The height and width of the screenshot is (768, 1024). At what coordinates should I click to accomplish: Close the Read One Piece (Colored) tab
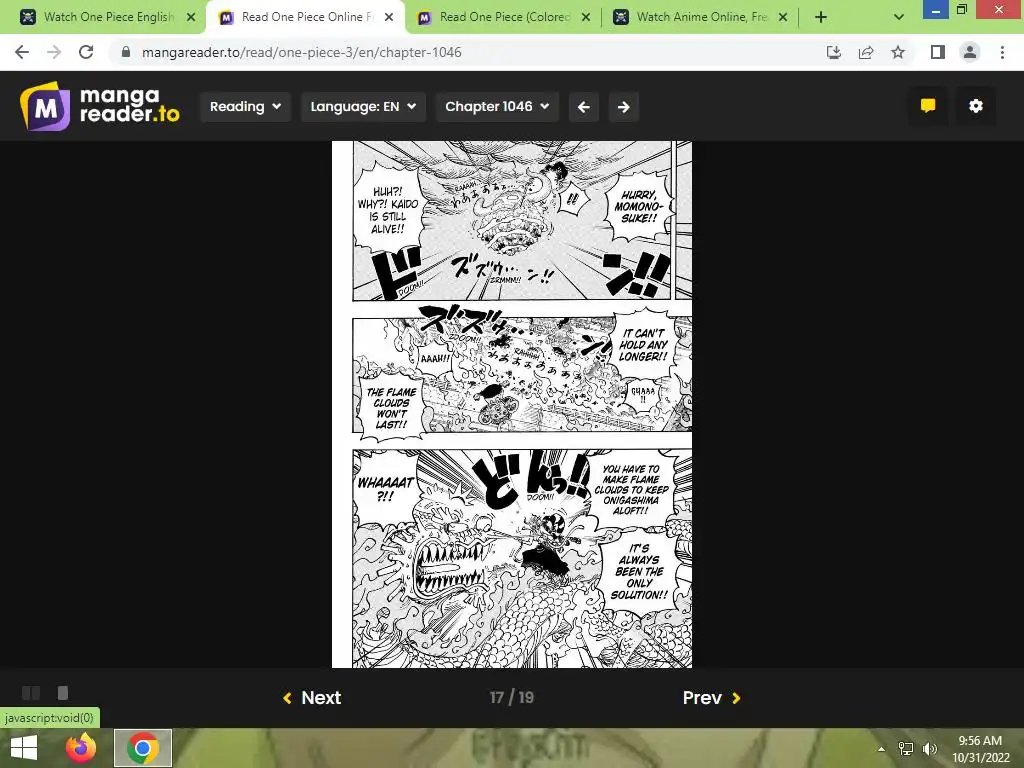click(586, 17)
